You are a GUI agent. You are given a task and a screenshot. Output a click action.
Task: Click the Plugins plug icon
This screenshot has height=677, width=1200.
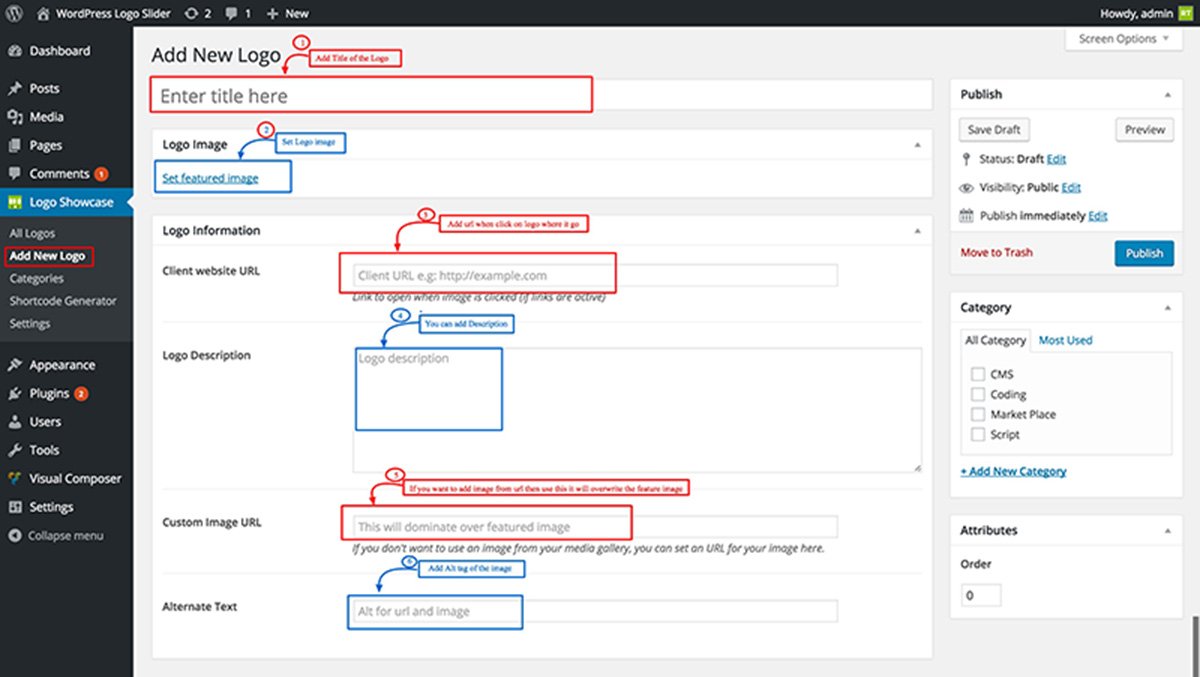tap(15, 393)
